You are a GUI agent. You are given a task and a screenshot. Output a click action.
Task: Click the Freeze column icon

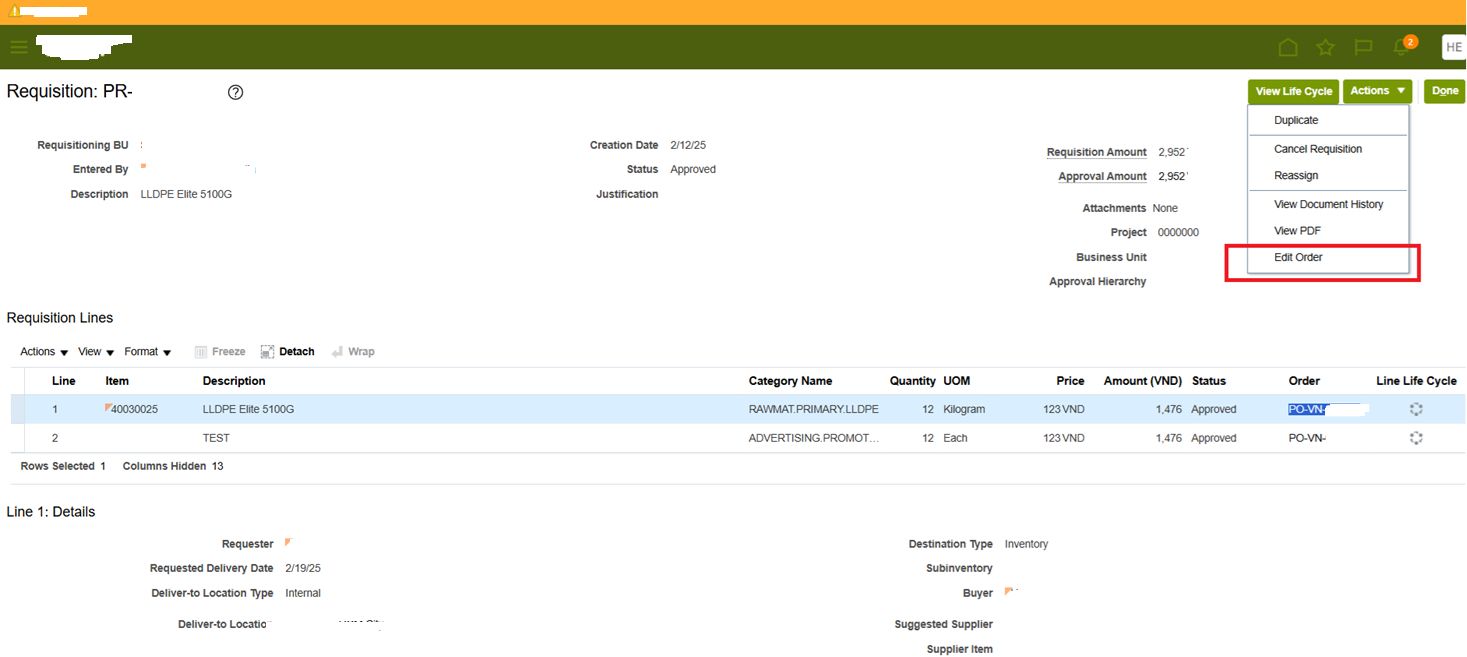pyautogui.click(x=219, y=352)
